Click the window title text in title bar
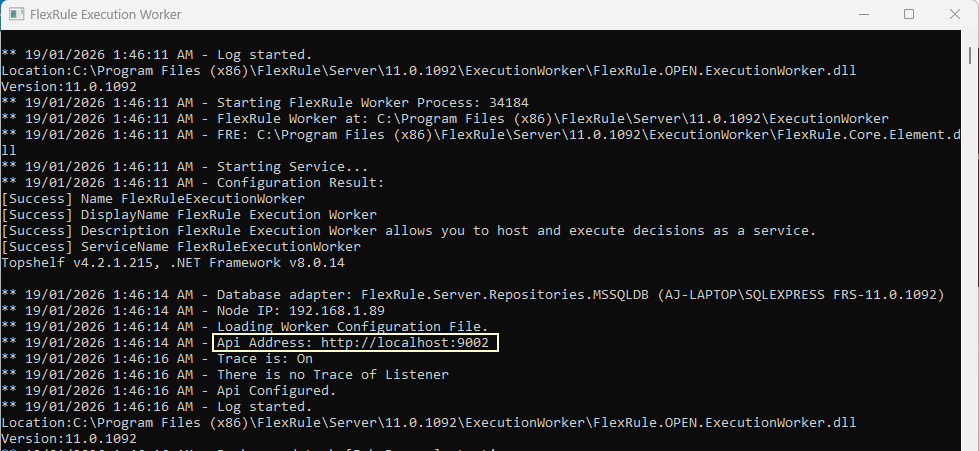Image resolution: width=979 pixels, height=451 pixels. tap(106, 14)
